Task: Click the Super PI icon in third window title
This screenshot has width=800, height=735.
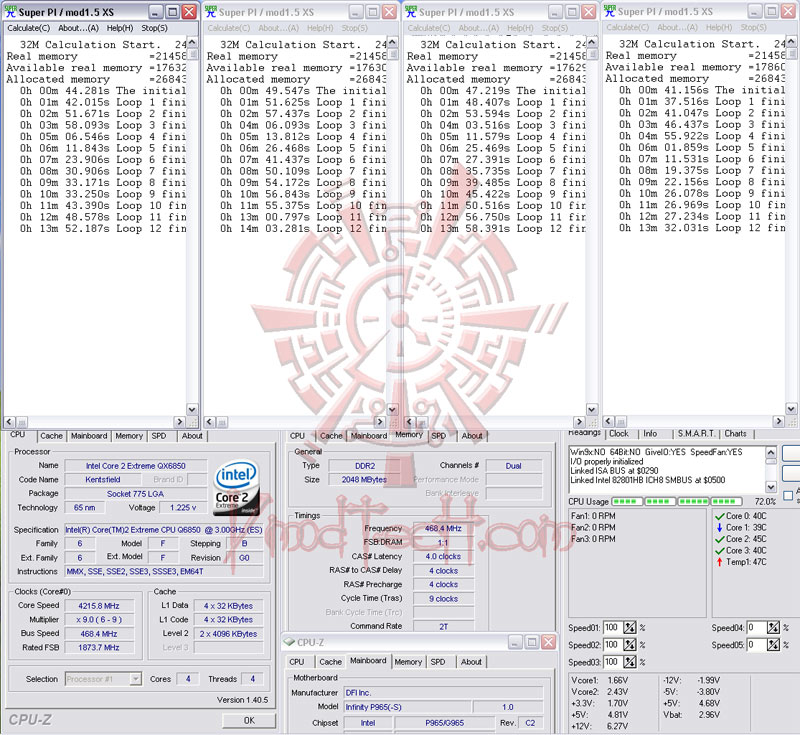Action: (411, 12)
